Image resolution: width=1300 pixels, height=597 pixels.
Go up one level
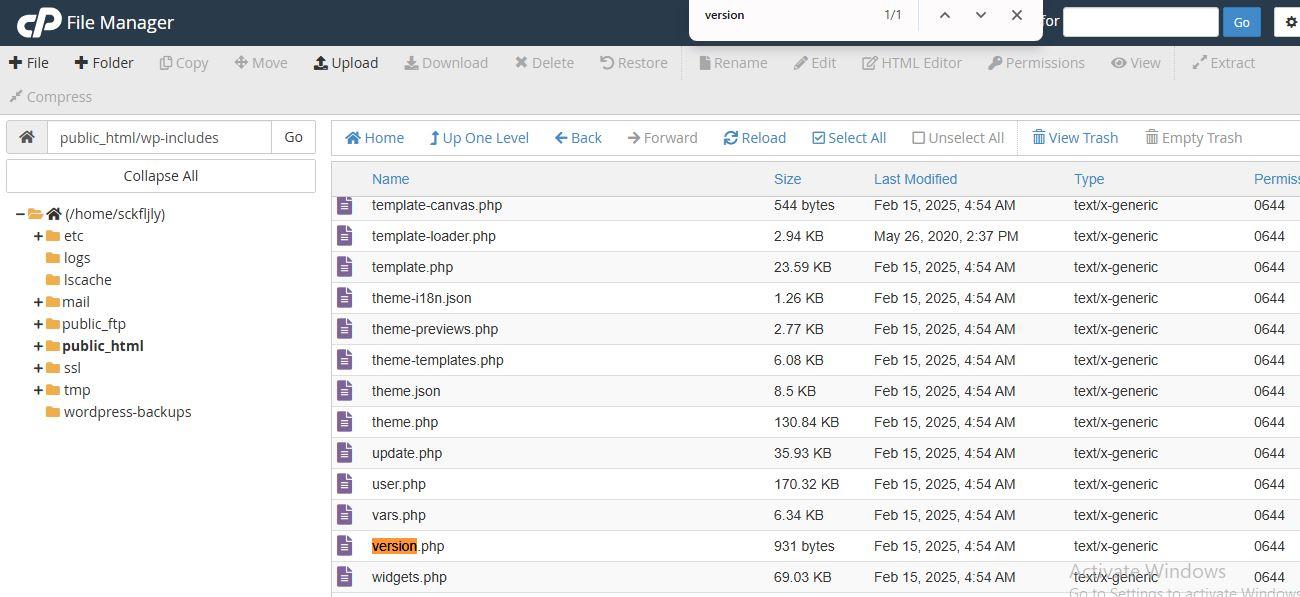(478, 138)
